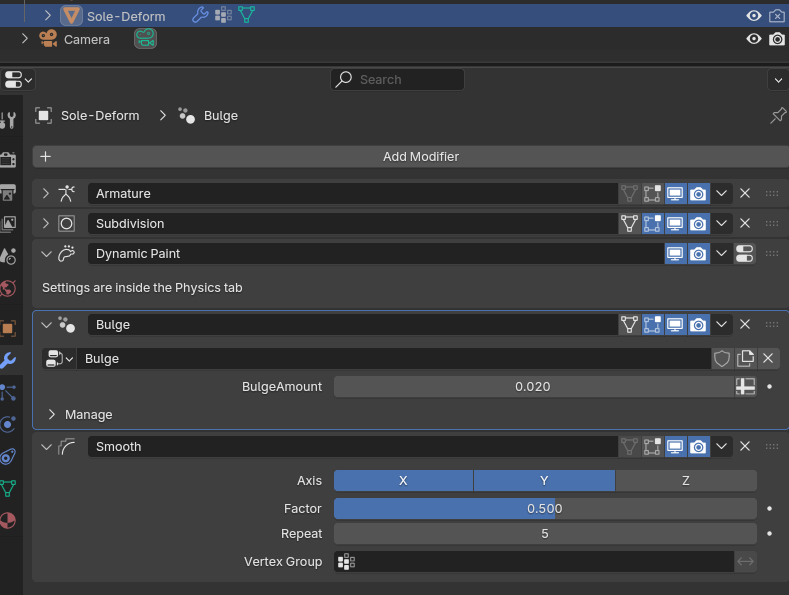The image size is (789, 595).
Task: Expand the Armature modifier panel
Action: click(46, 194)
